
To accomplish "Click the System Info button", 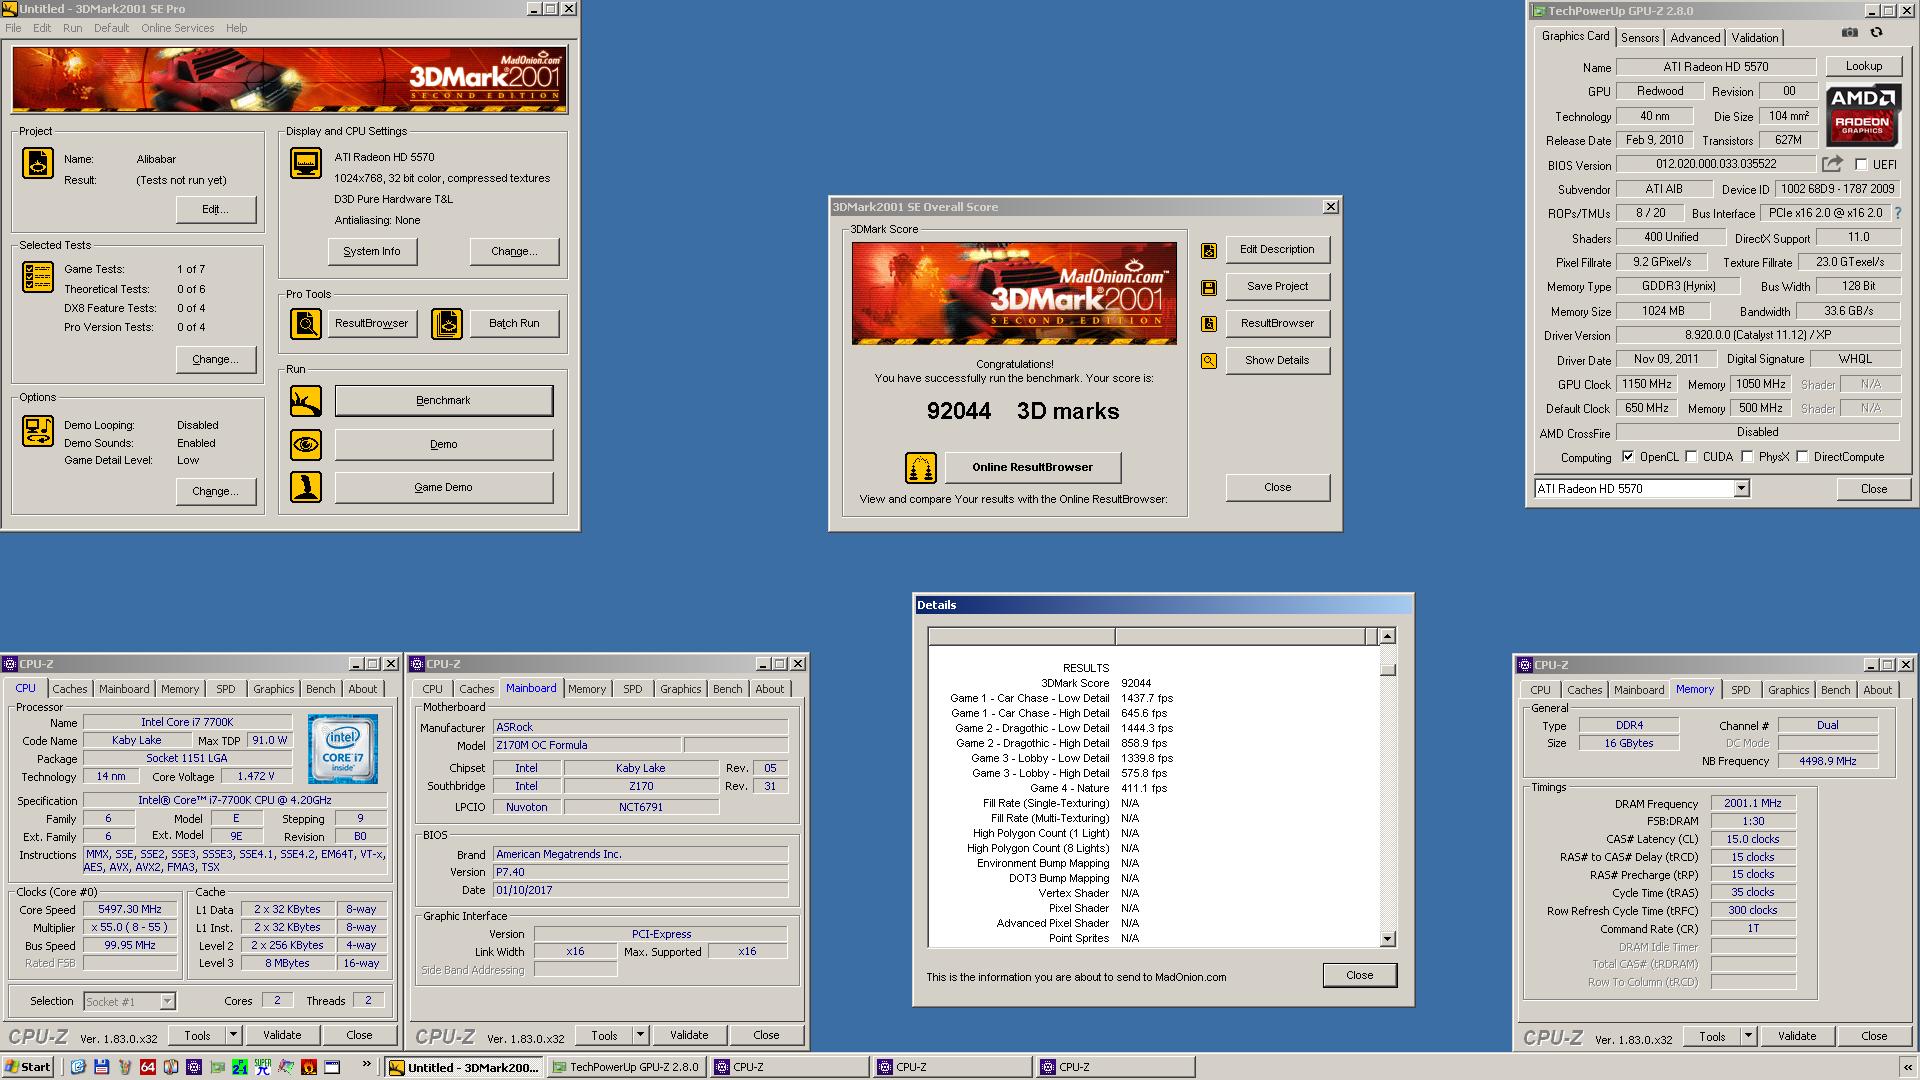I will click(x=372, y=252).
